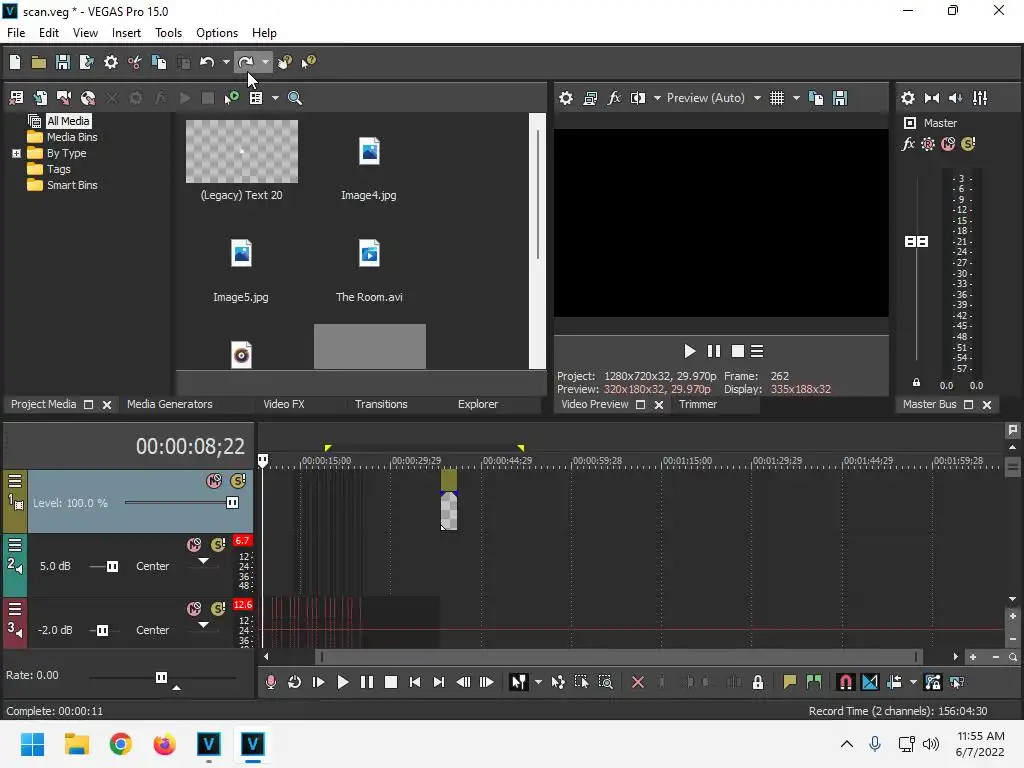Toggle Enable Snapping magnet icon

[x=846, y=682]
